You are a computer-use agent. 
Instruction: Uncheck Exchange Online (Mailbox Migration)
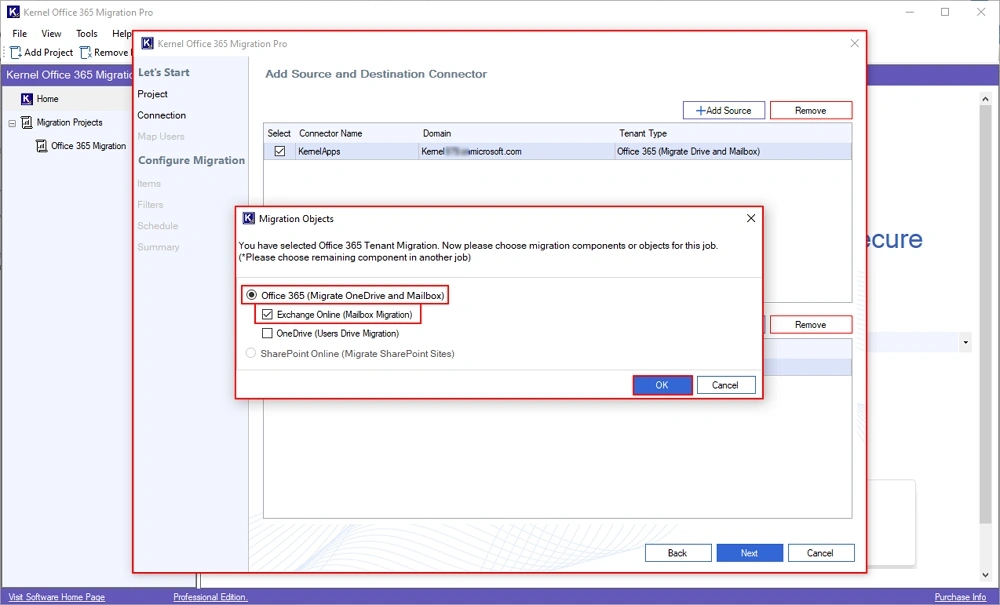(x=267, y=314)
